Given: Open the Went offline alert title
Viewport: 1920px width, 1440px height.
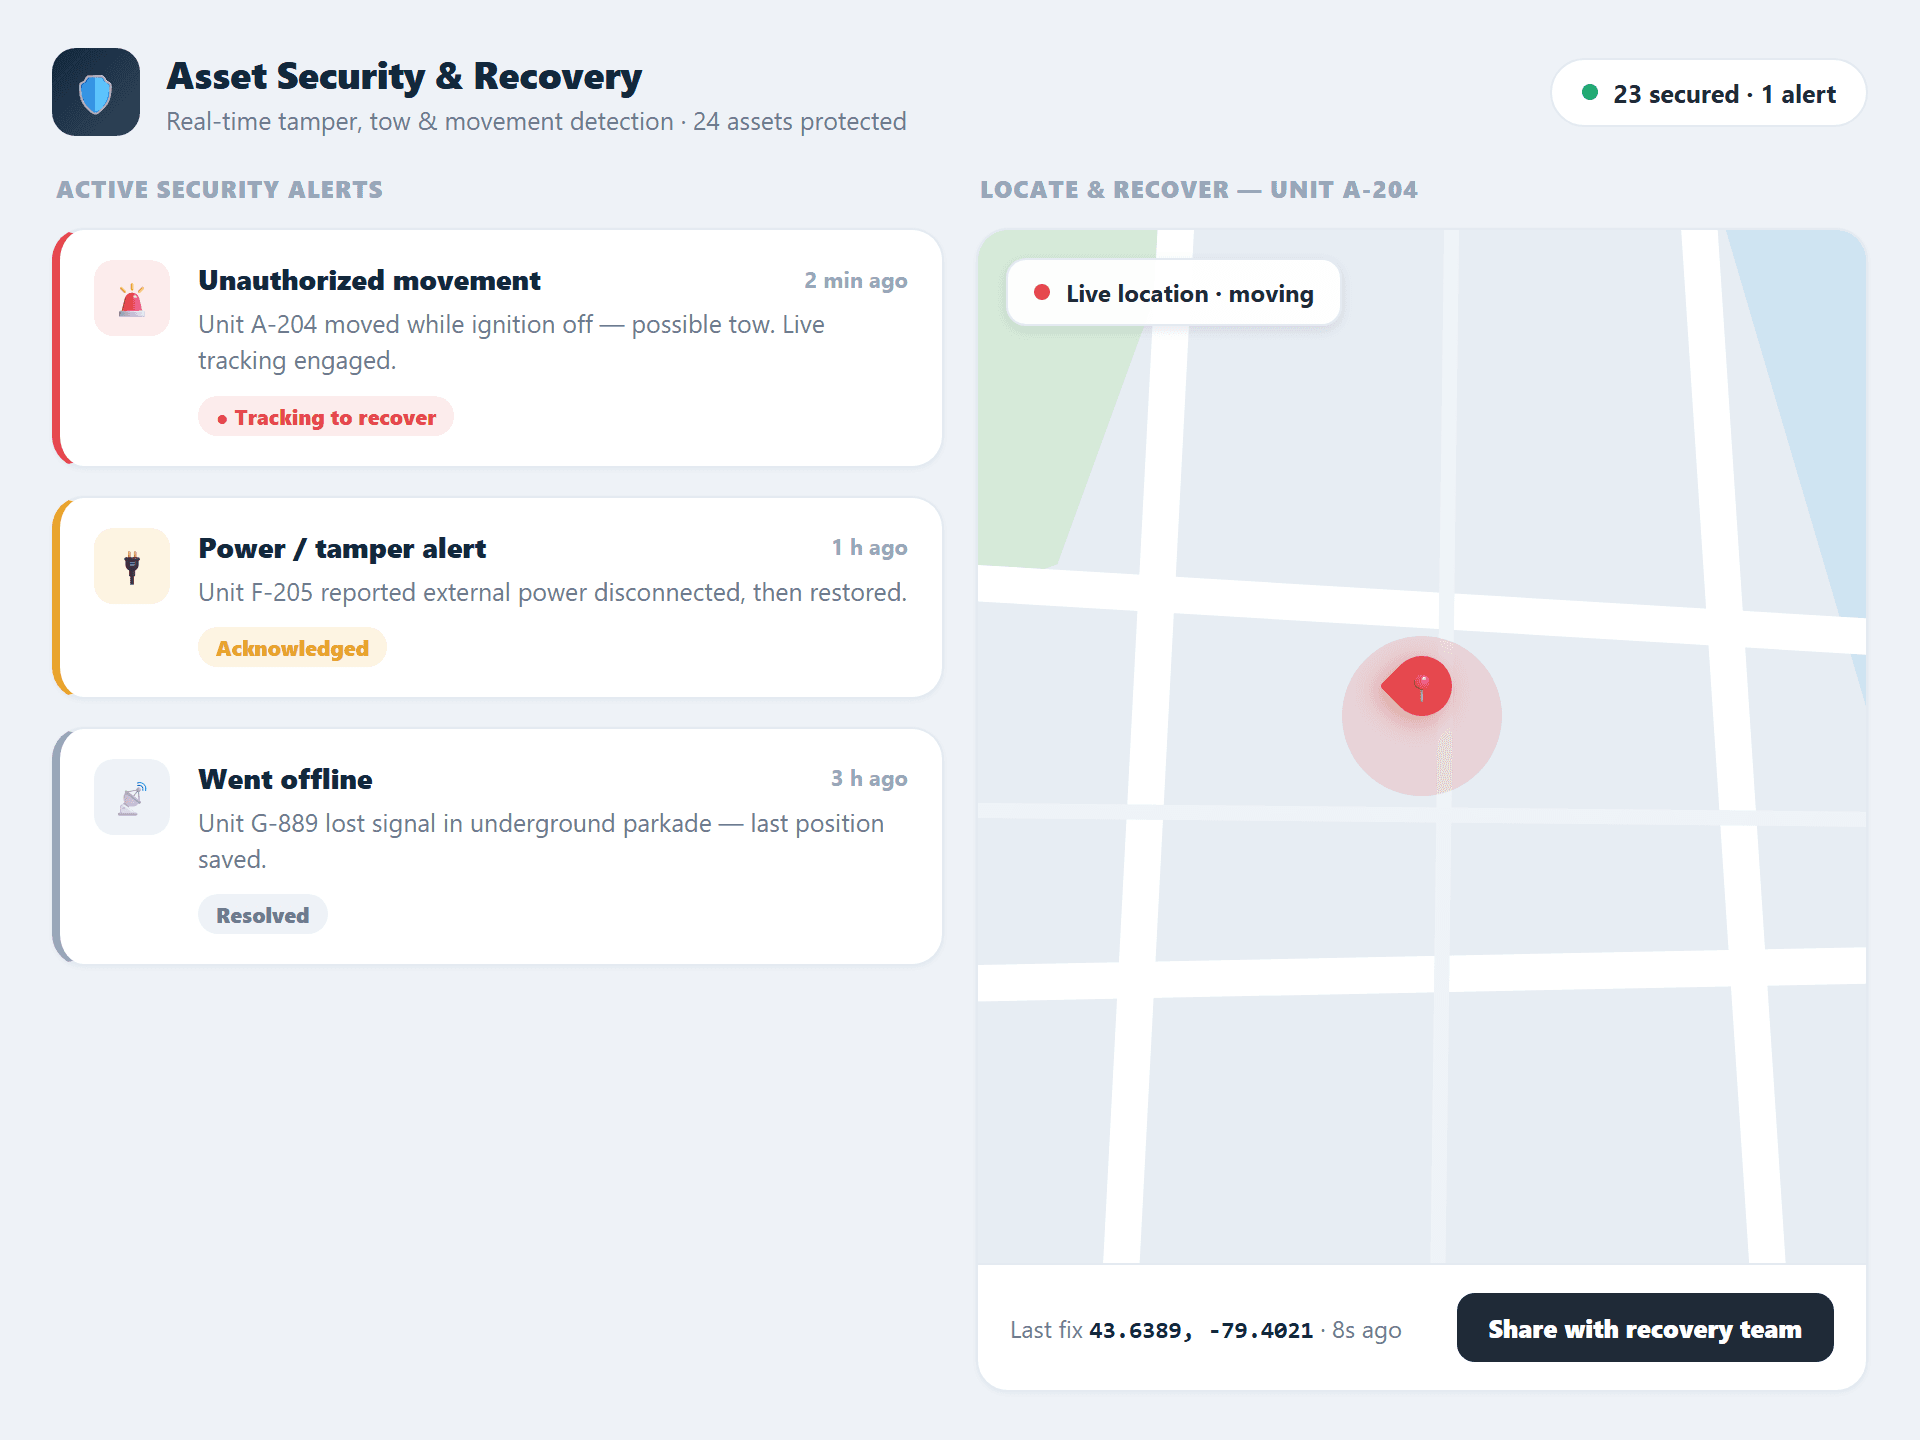Looking at the screenshot, I should coord(285,779).
